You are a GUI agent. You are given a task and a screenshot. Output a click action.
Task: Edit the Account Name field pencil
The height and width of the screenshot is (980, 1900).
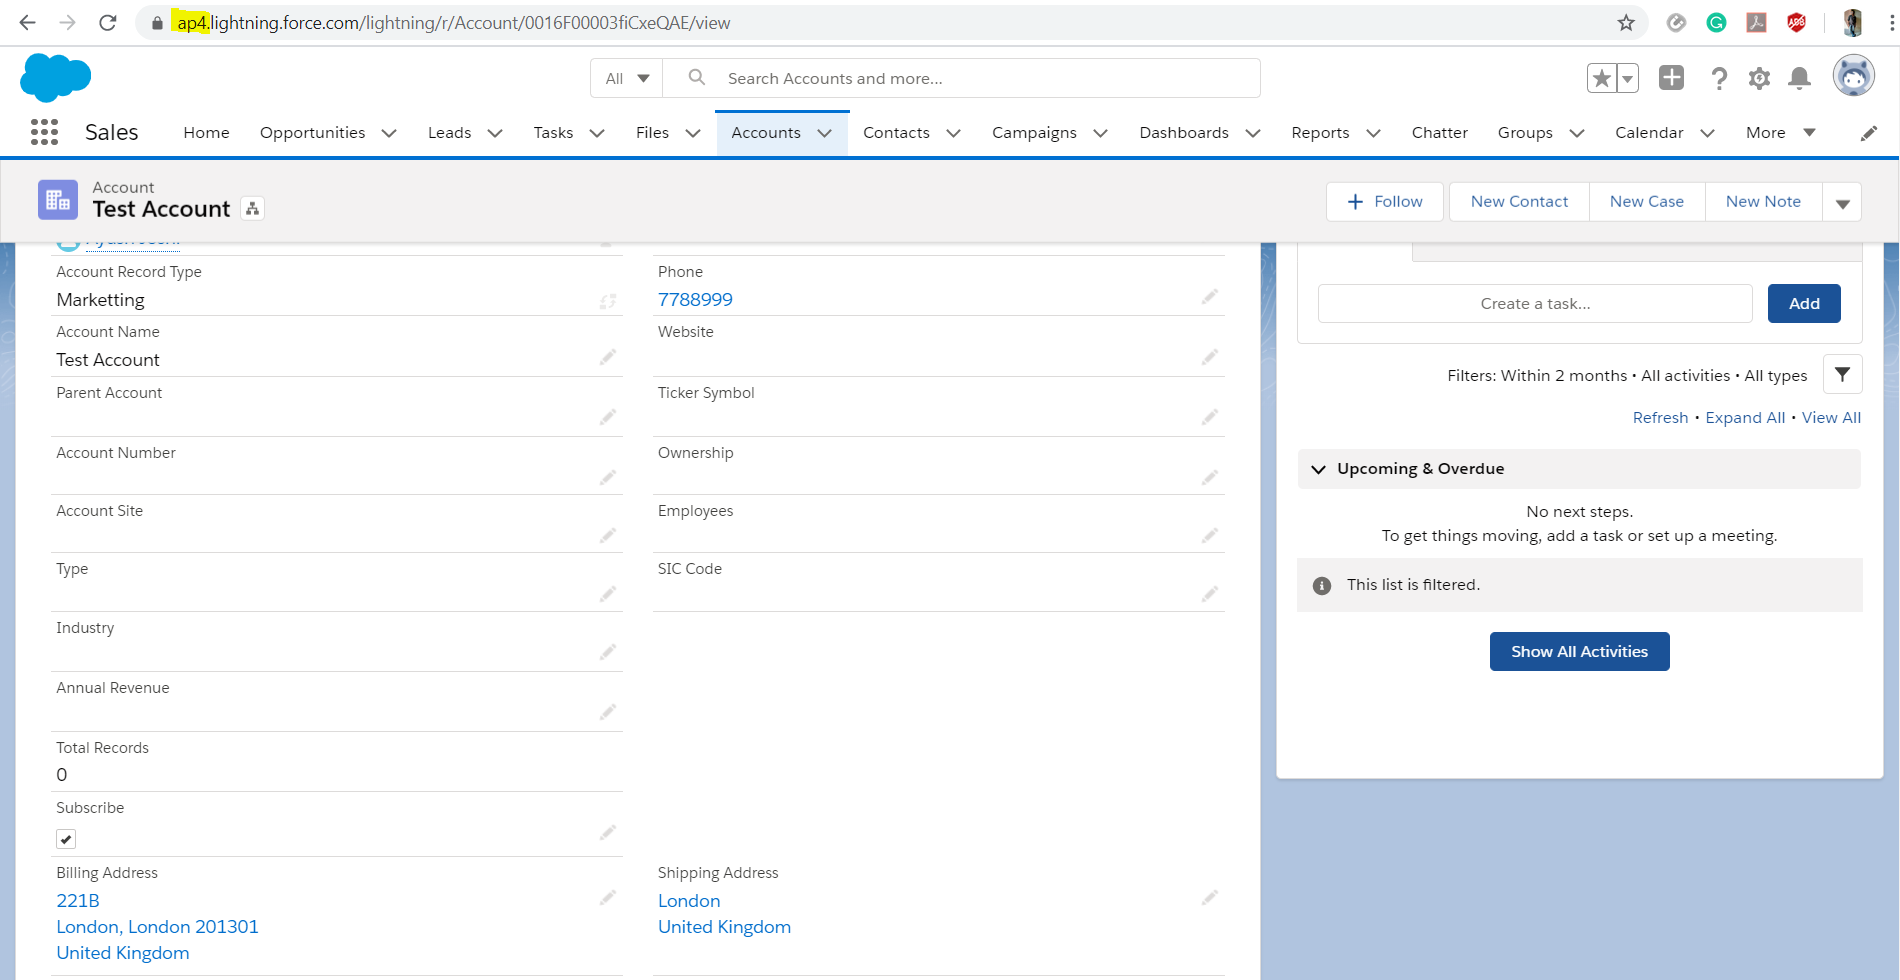[608, 357]
